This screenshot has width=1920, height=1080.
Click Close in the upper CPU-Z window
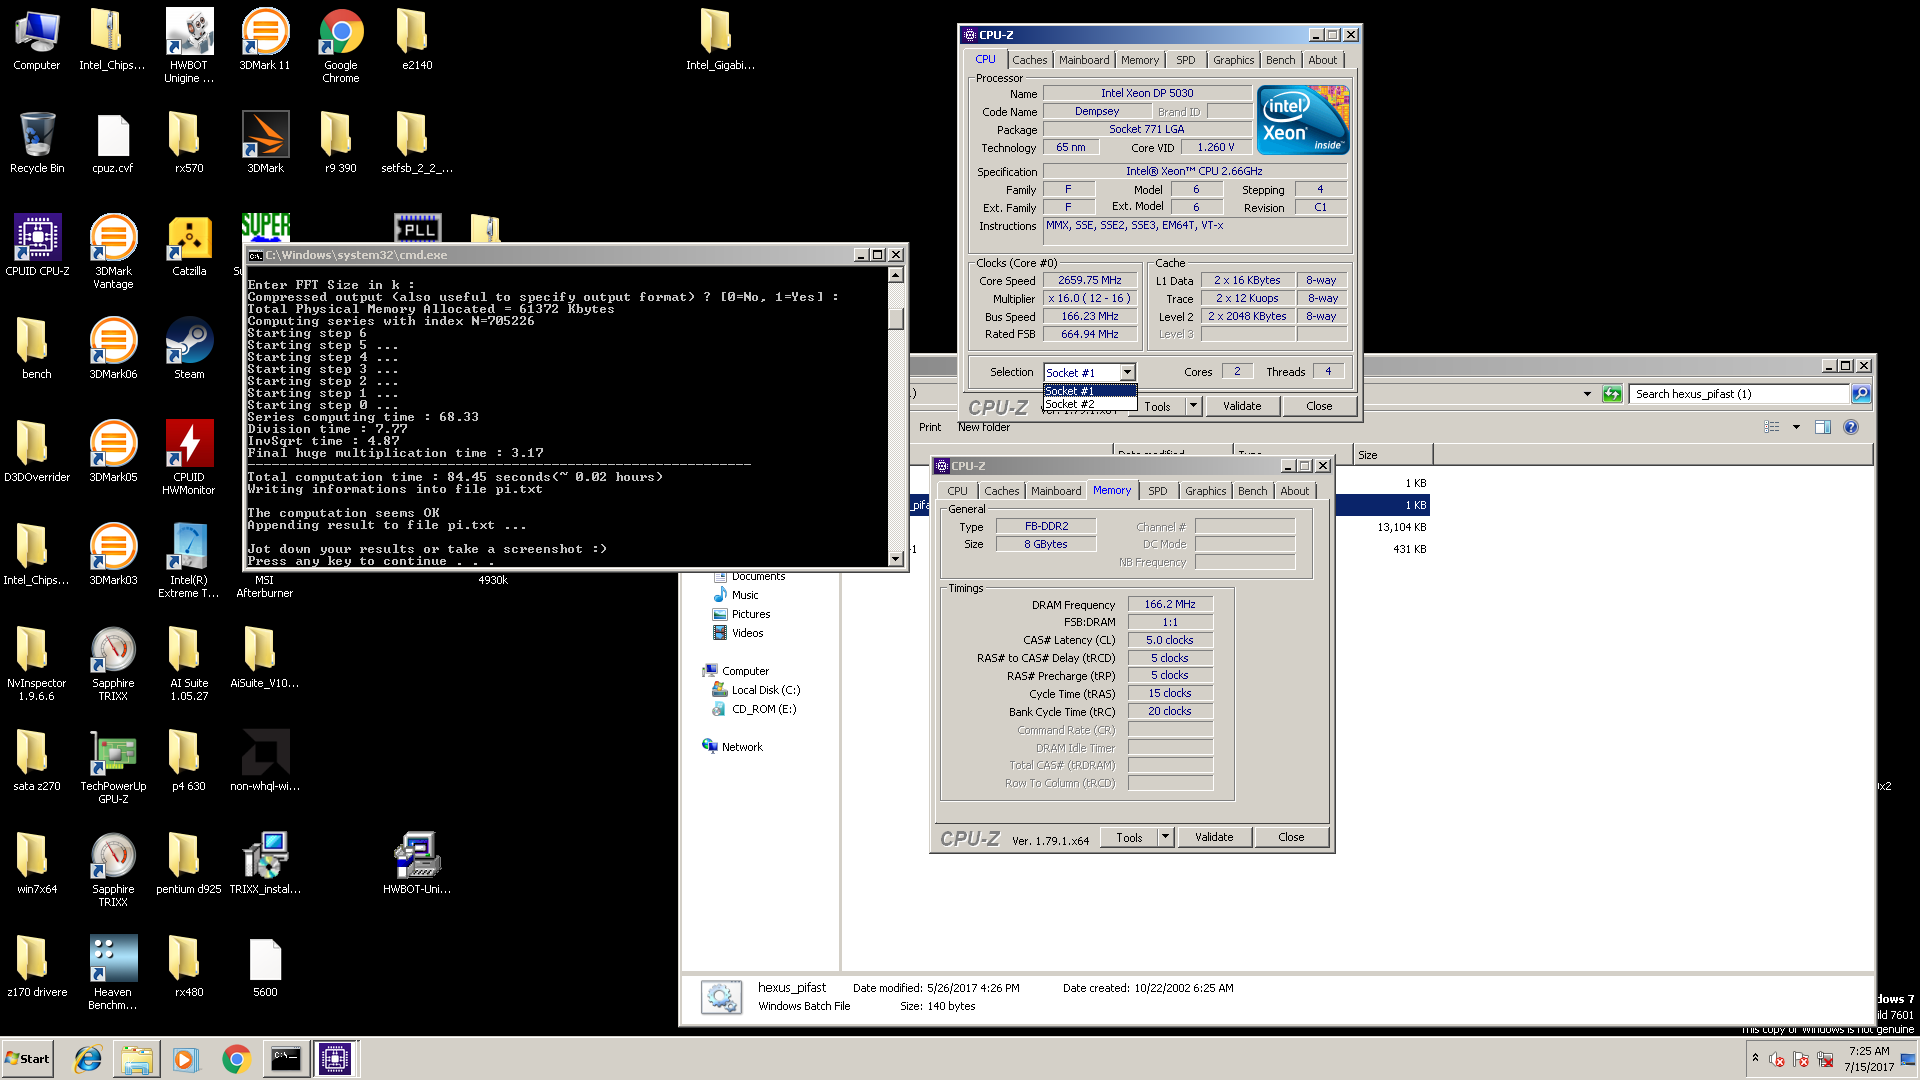(1319, 406)
